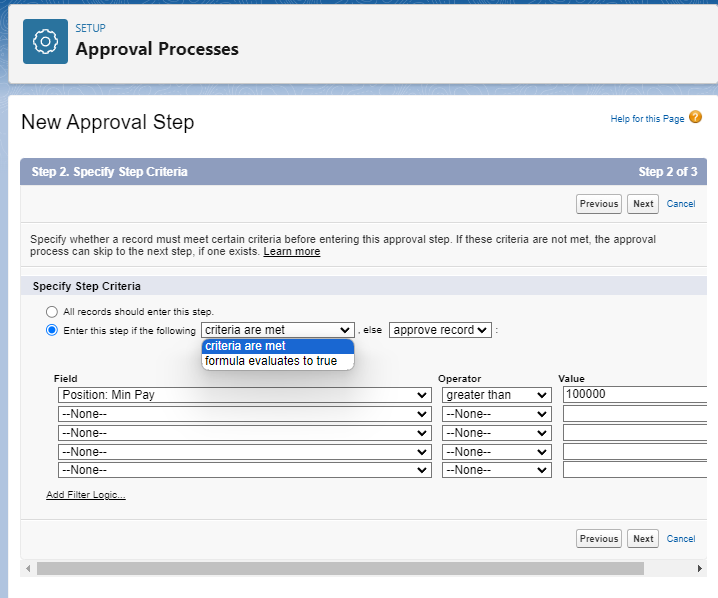Screen dimensions: 718x598
Task: Select 'Enter this step if the following' radio
Action: coord(52,330)
